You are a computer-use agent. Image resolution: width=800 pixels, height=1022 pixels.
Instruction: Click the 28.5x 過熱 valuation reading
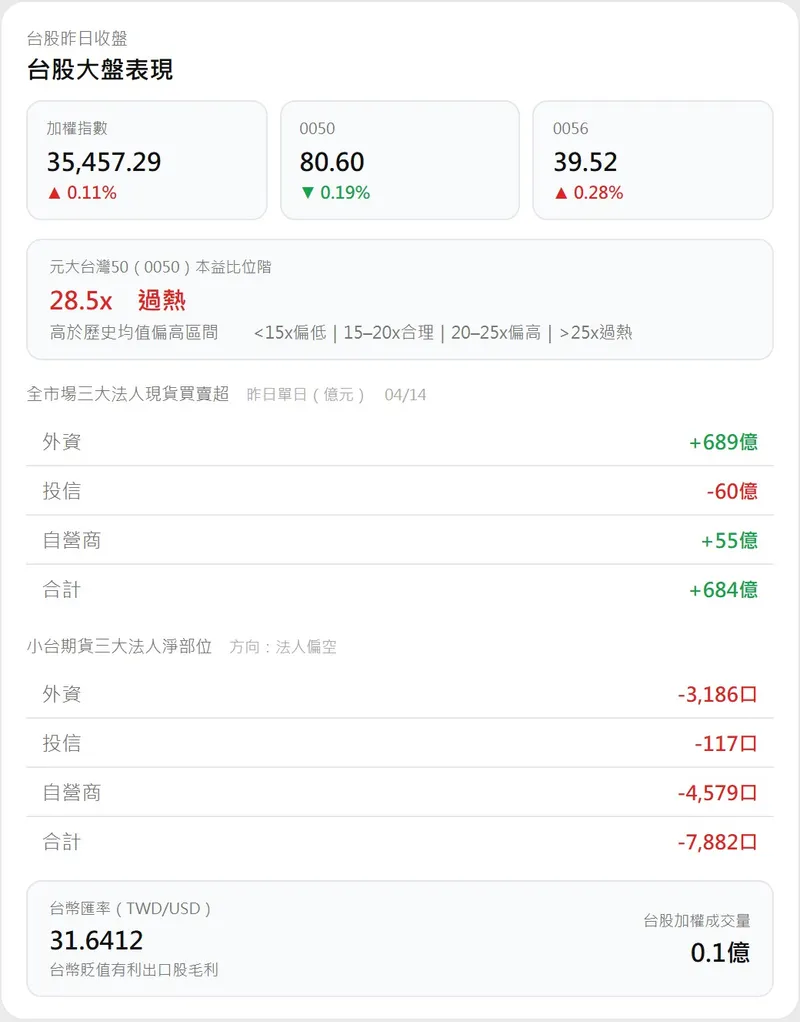pos(118,300)
